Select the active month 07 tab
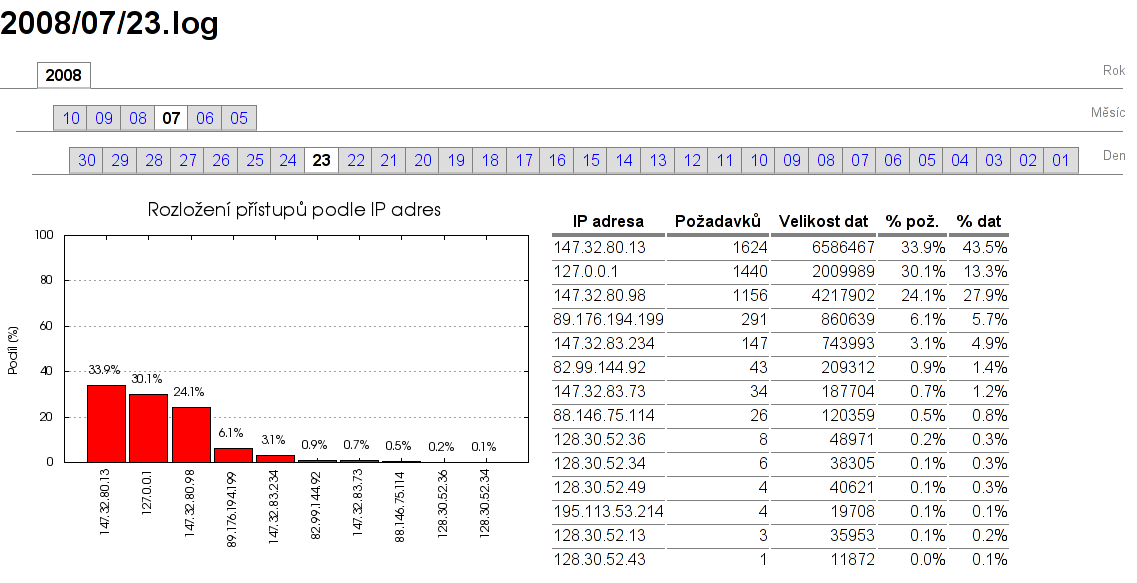Viewport: 1137px width, 583px height. tap(171, 118)
